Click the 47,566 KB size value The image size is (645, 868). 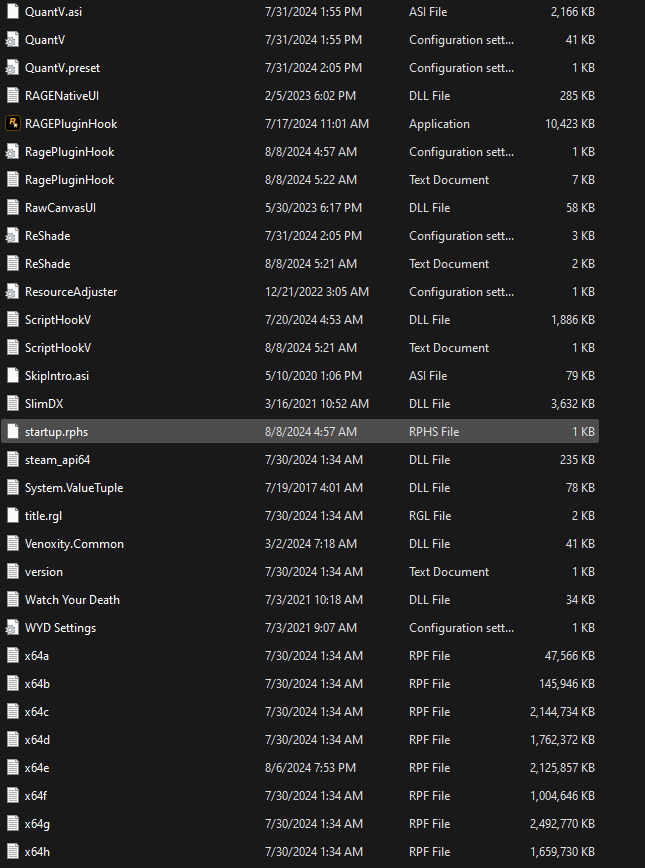click(x=570, y=656)
